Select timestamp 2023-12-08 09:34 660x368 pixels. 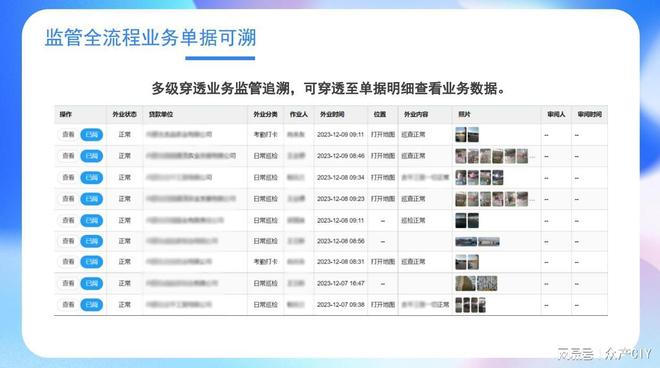341,178
